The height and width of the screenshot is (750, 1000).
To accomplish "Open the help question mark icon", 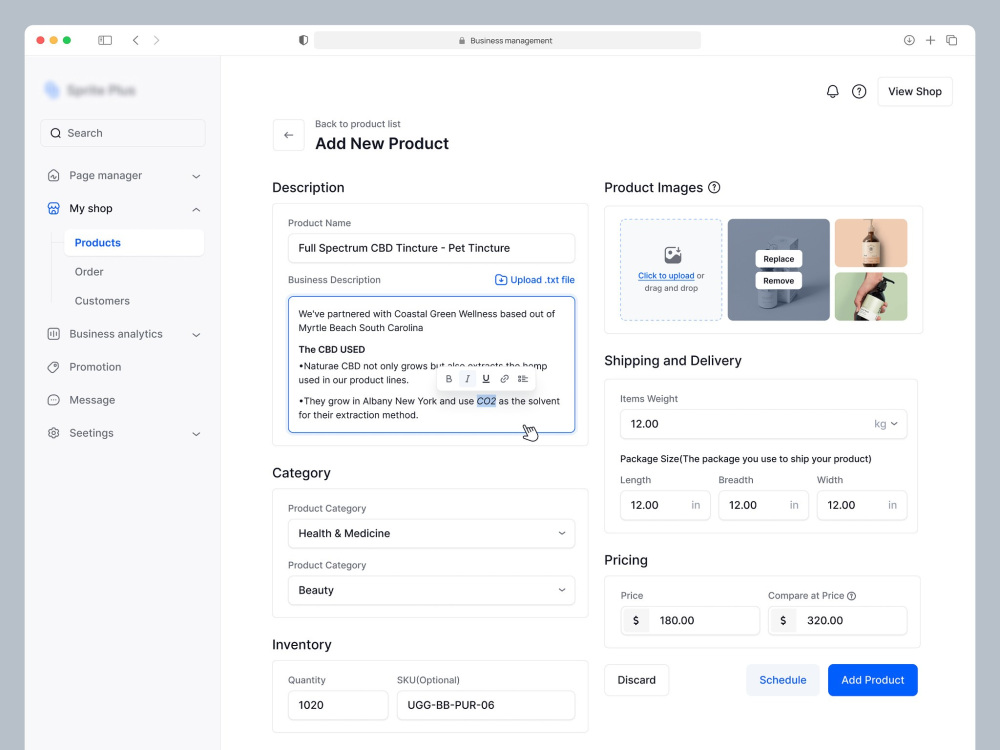I will coord(859,91).
